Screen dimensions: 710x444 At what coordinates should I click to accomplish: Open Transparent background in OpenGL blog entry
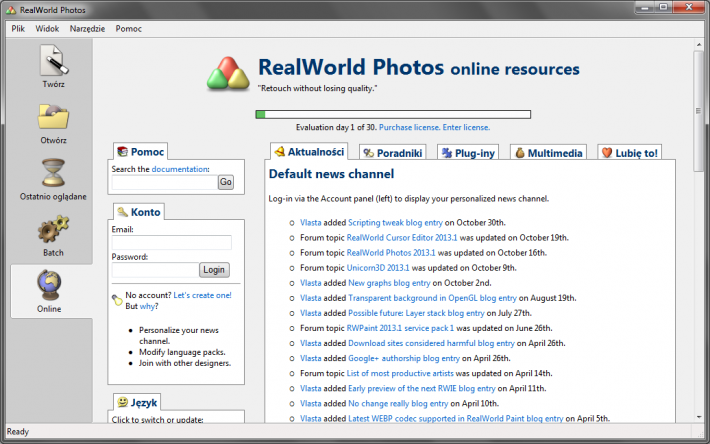432,298
